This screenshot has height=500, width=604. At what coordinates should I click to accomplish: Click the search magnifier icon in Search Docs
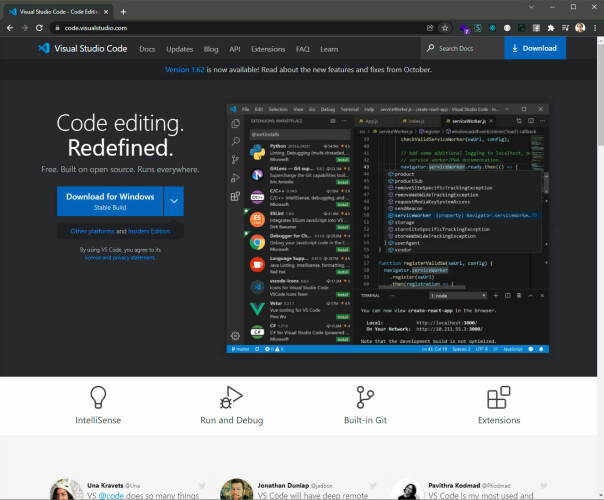[x=431, y=48]
